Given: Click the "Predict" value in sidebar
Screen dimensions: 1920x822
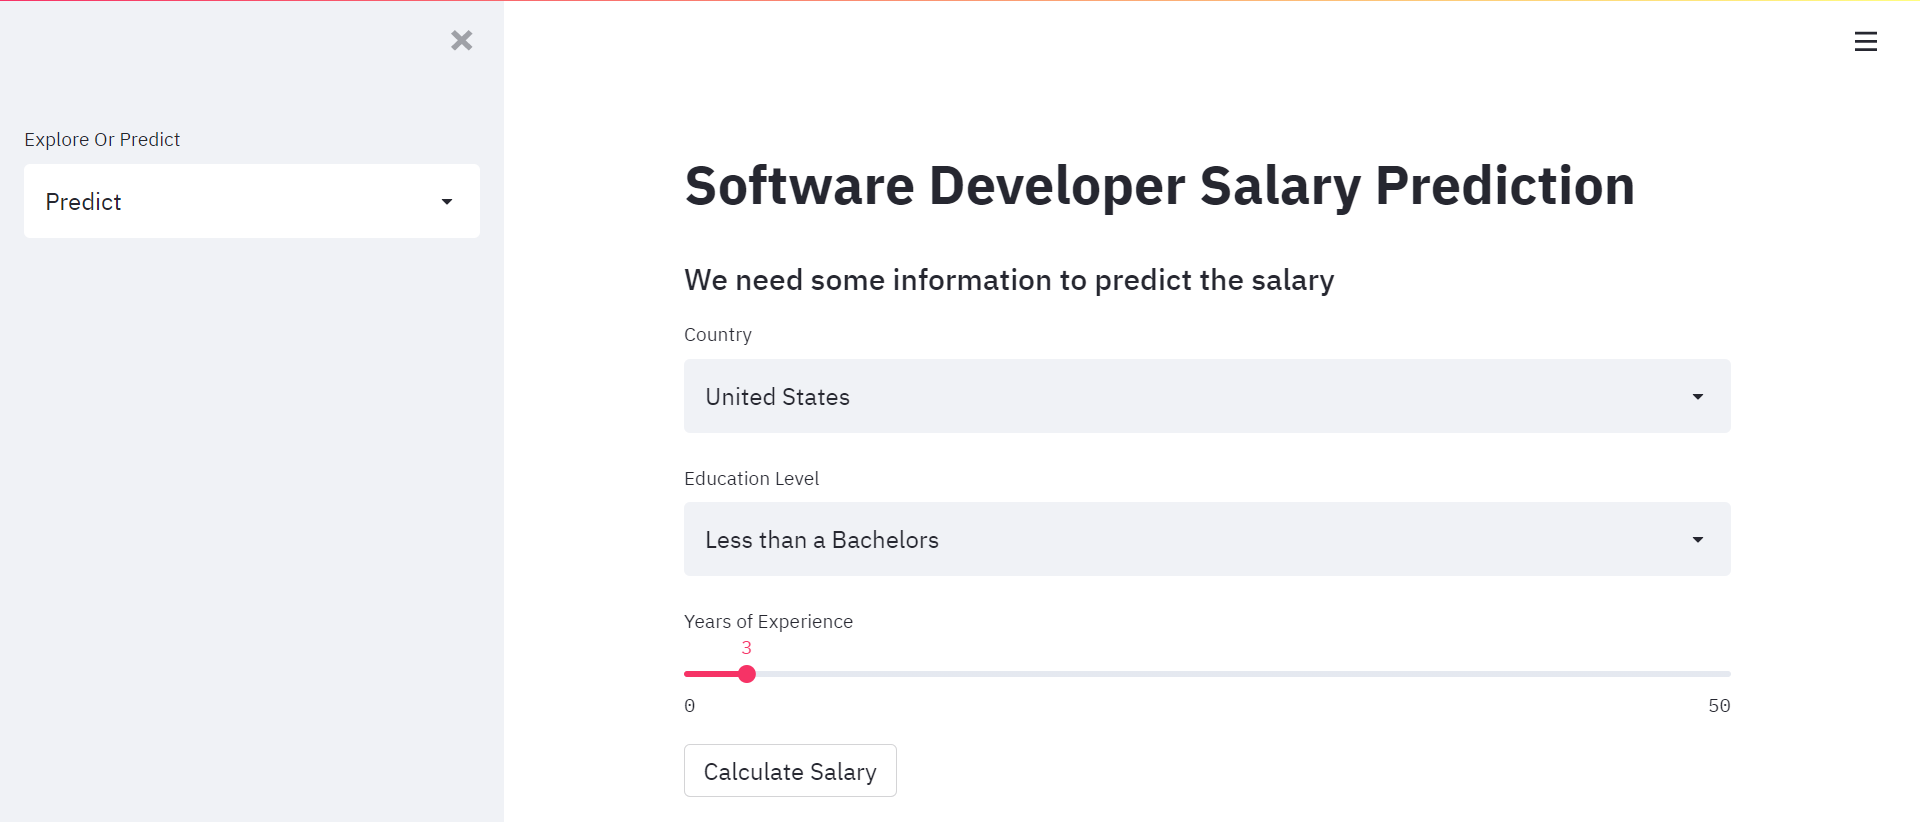Looking at the screenshot, I should (x=83, y=202).
